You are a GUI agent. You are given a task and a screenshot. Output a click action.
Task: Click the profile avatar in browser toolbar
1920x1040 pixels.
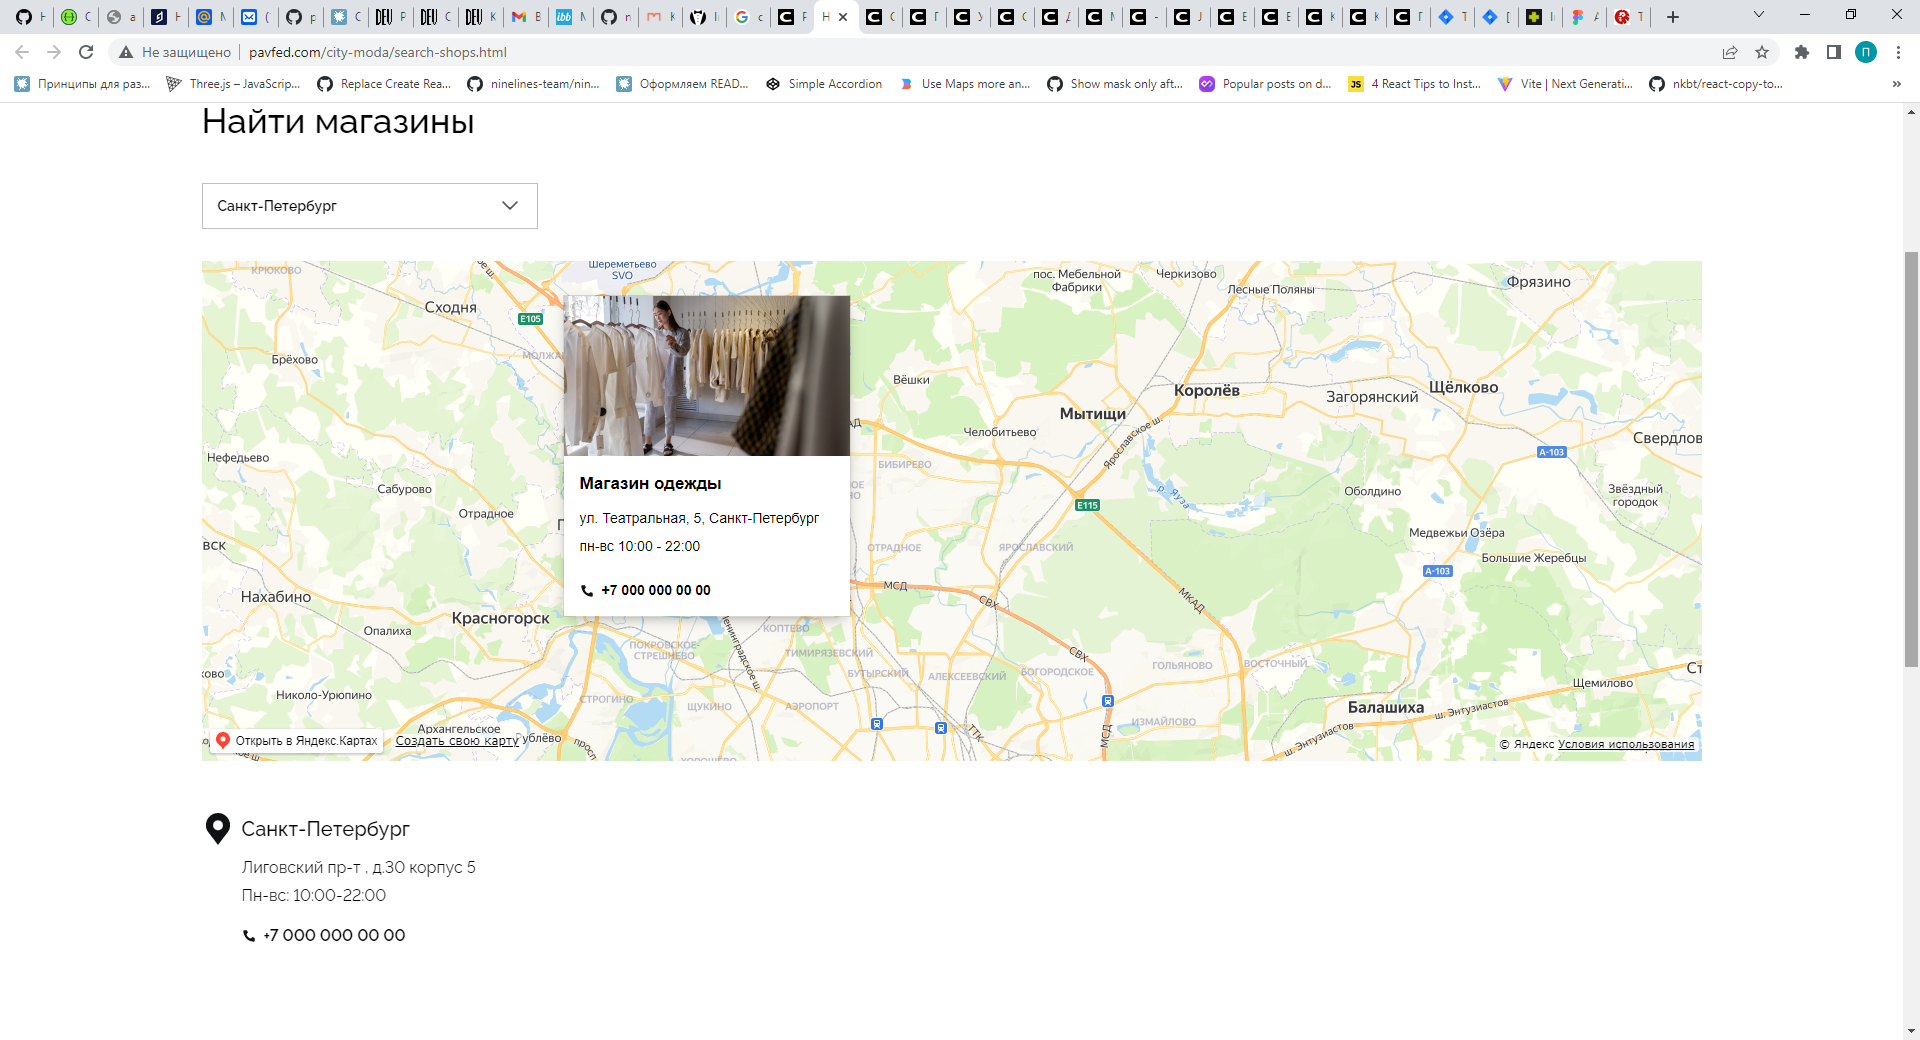click(x=1866, y=52)
